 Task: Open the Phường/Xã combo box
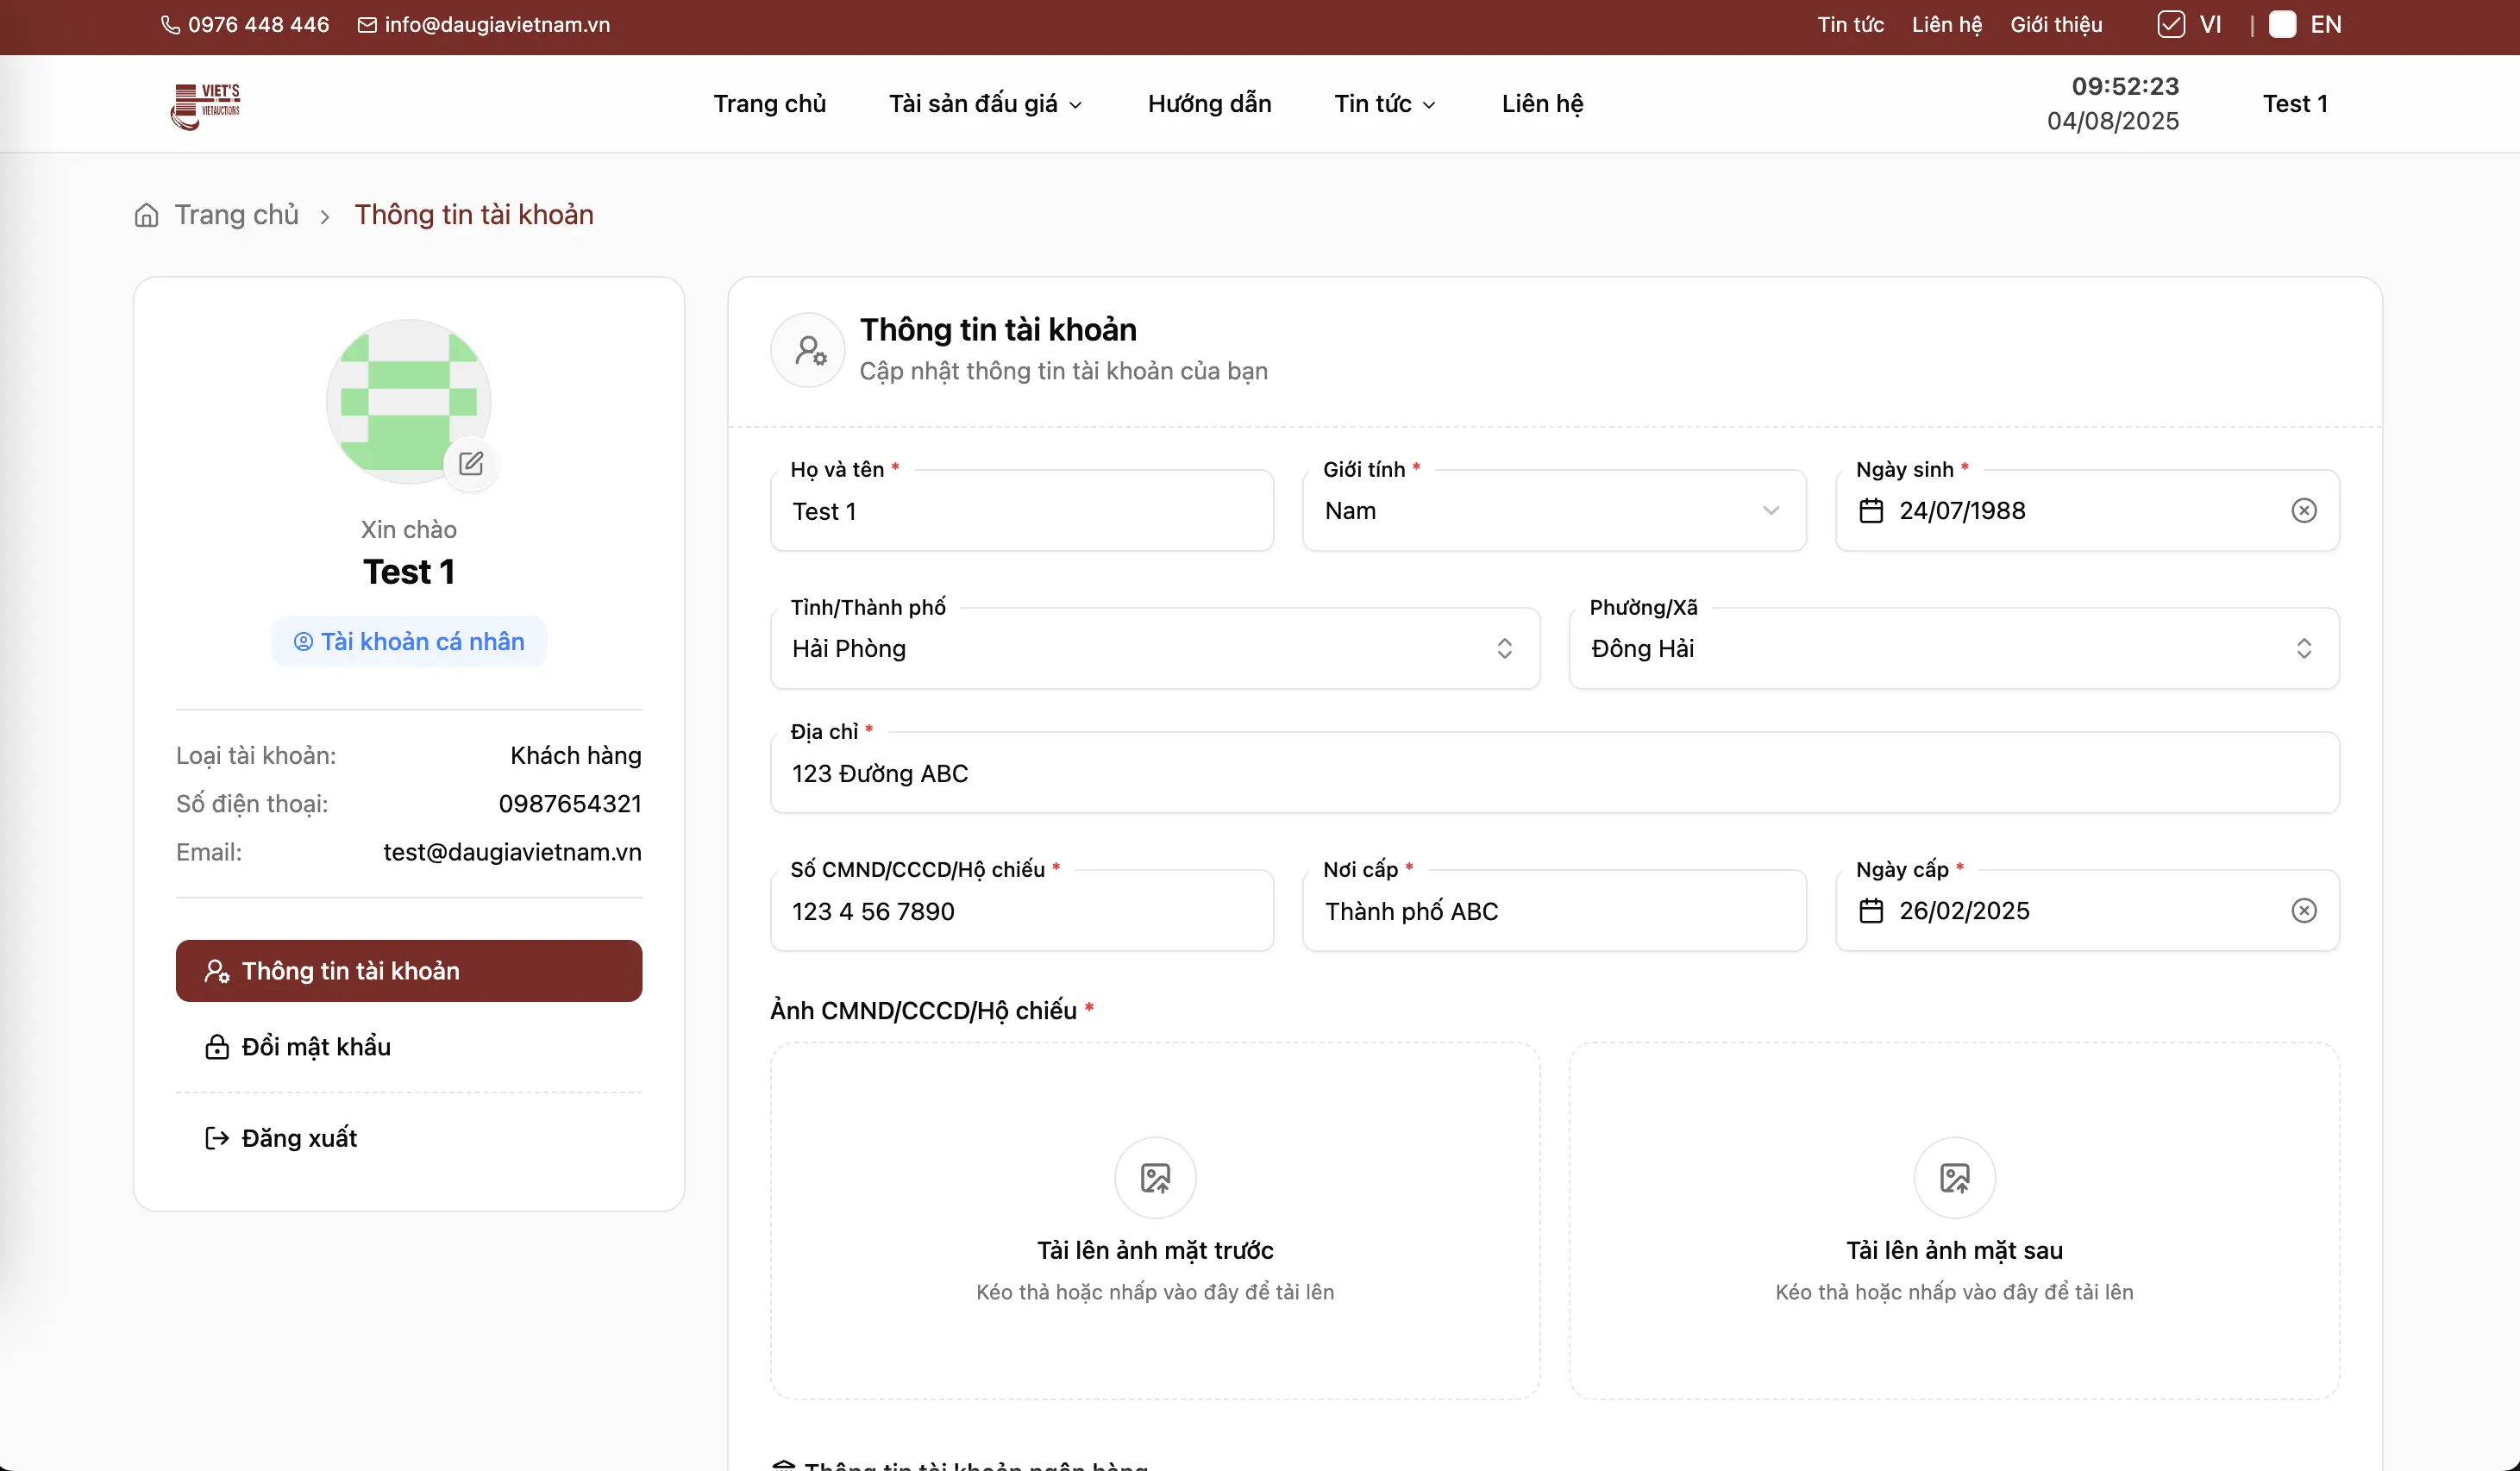pos(1953,649)
